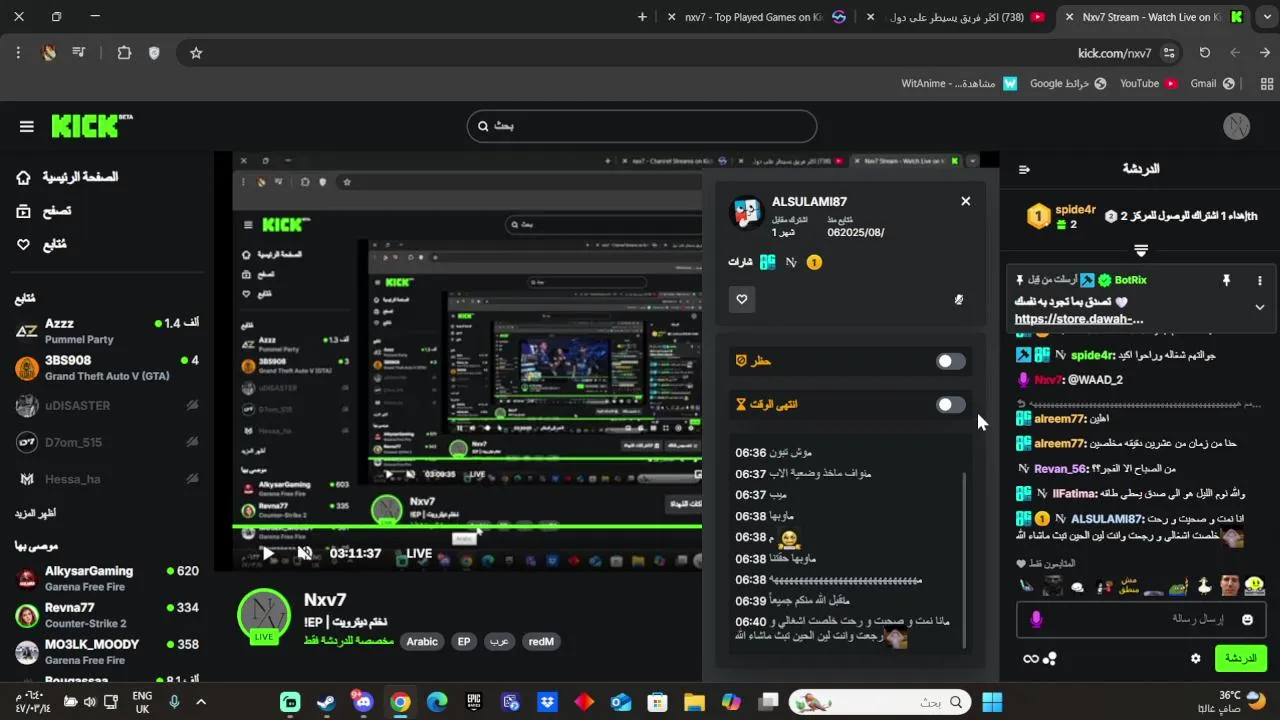Expand the gift leaderboard chevron
The height and width of the screenshot is (720, 1280).
click(1141, 250)
